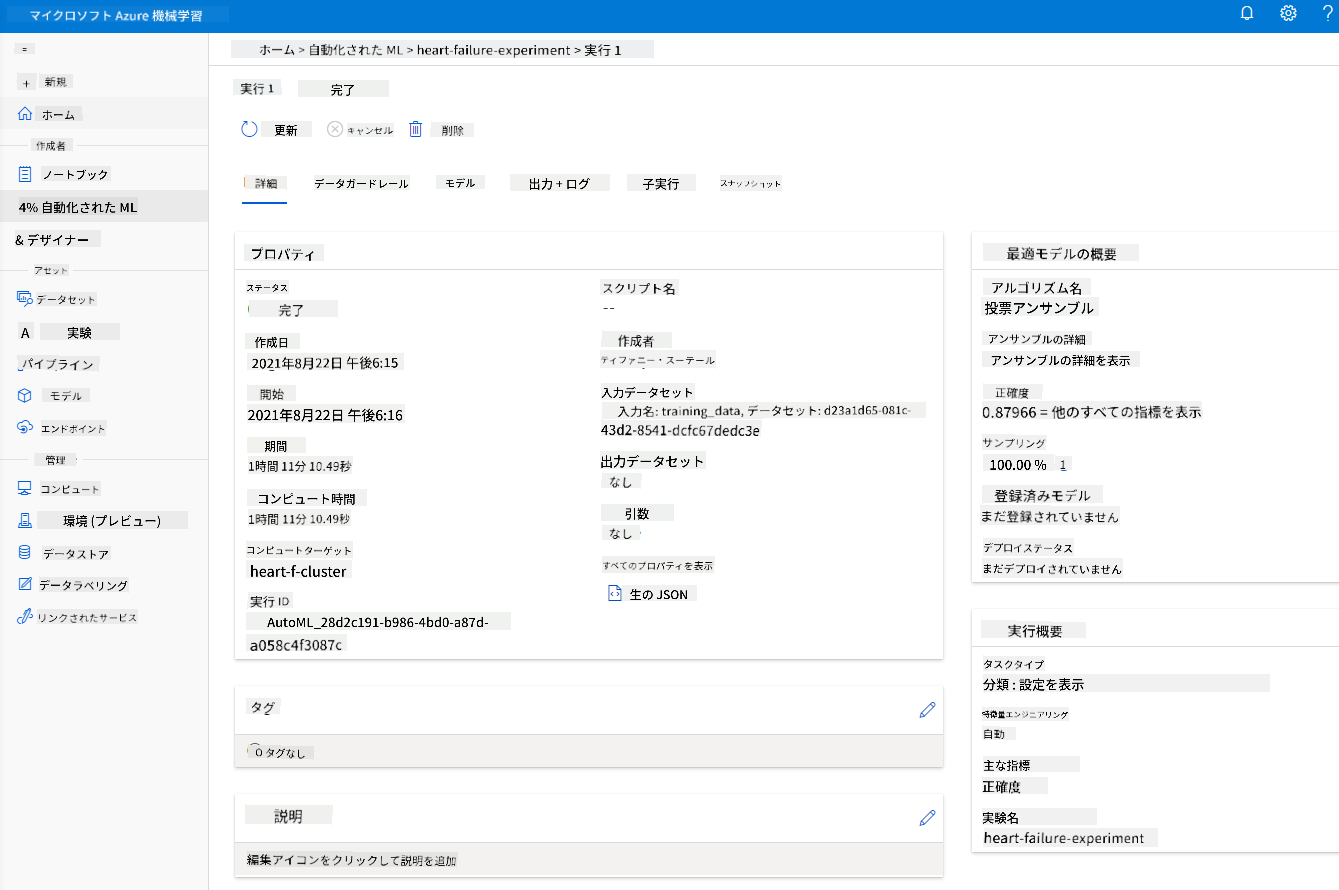Click the "0 タグなし" text
1339x890 pixels.
tap(279, 752)
